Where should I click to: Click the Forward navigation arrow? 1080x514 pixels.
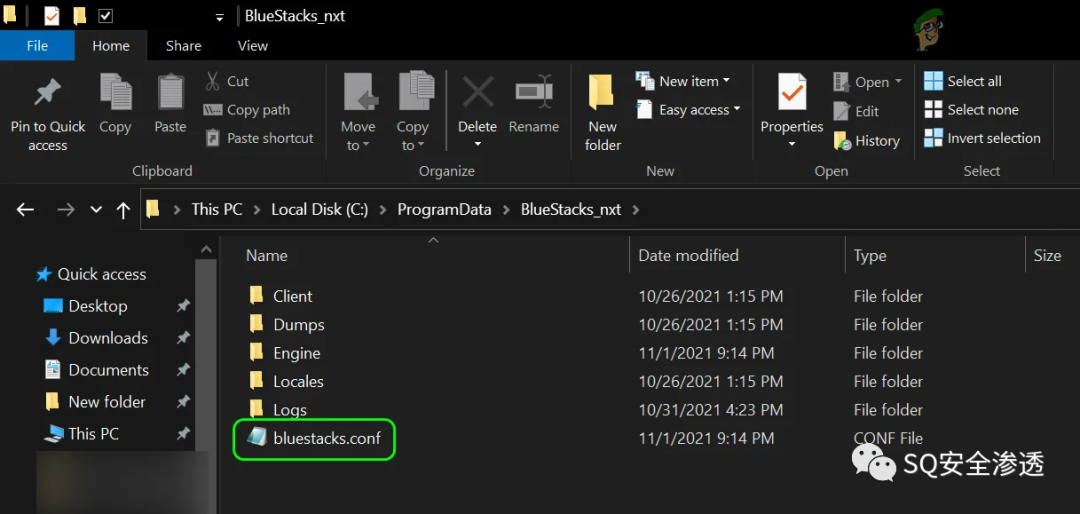pos(66,209)
